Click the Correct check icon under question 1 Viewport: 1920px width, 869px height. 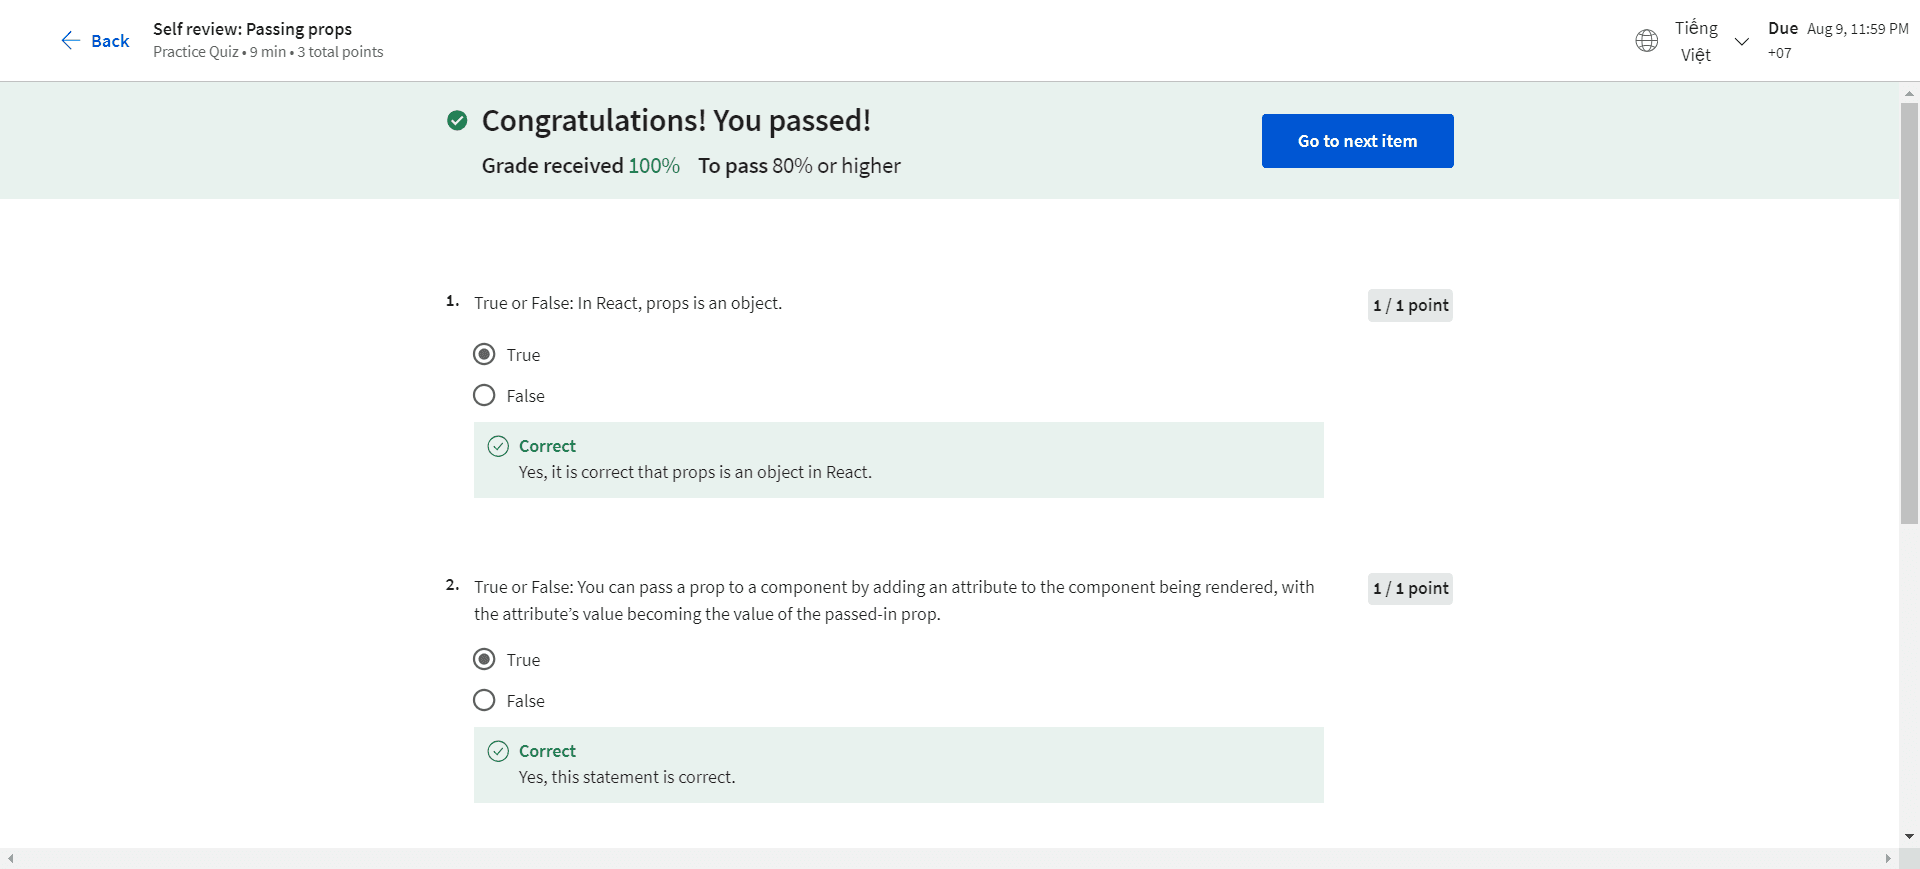(498, 446)
